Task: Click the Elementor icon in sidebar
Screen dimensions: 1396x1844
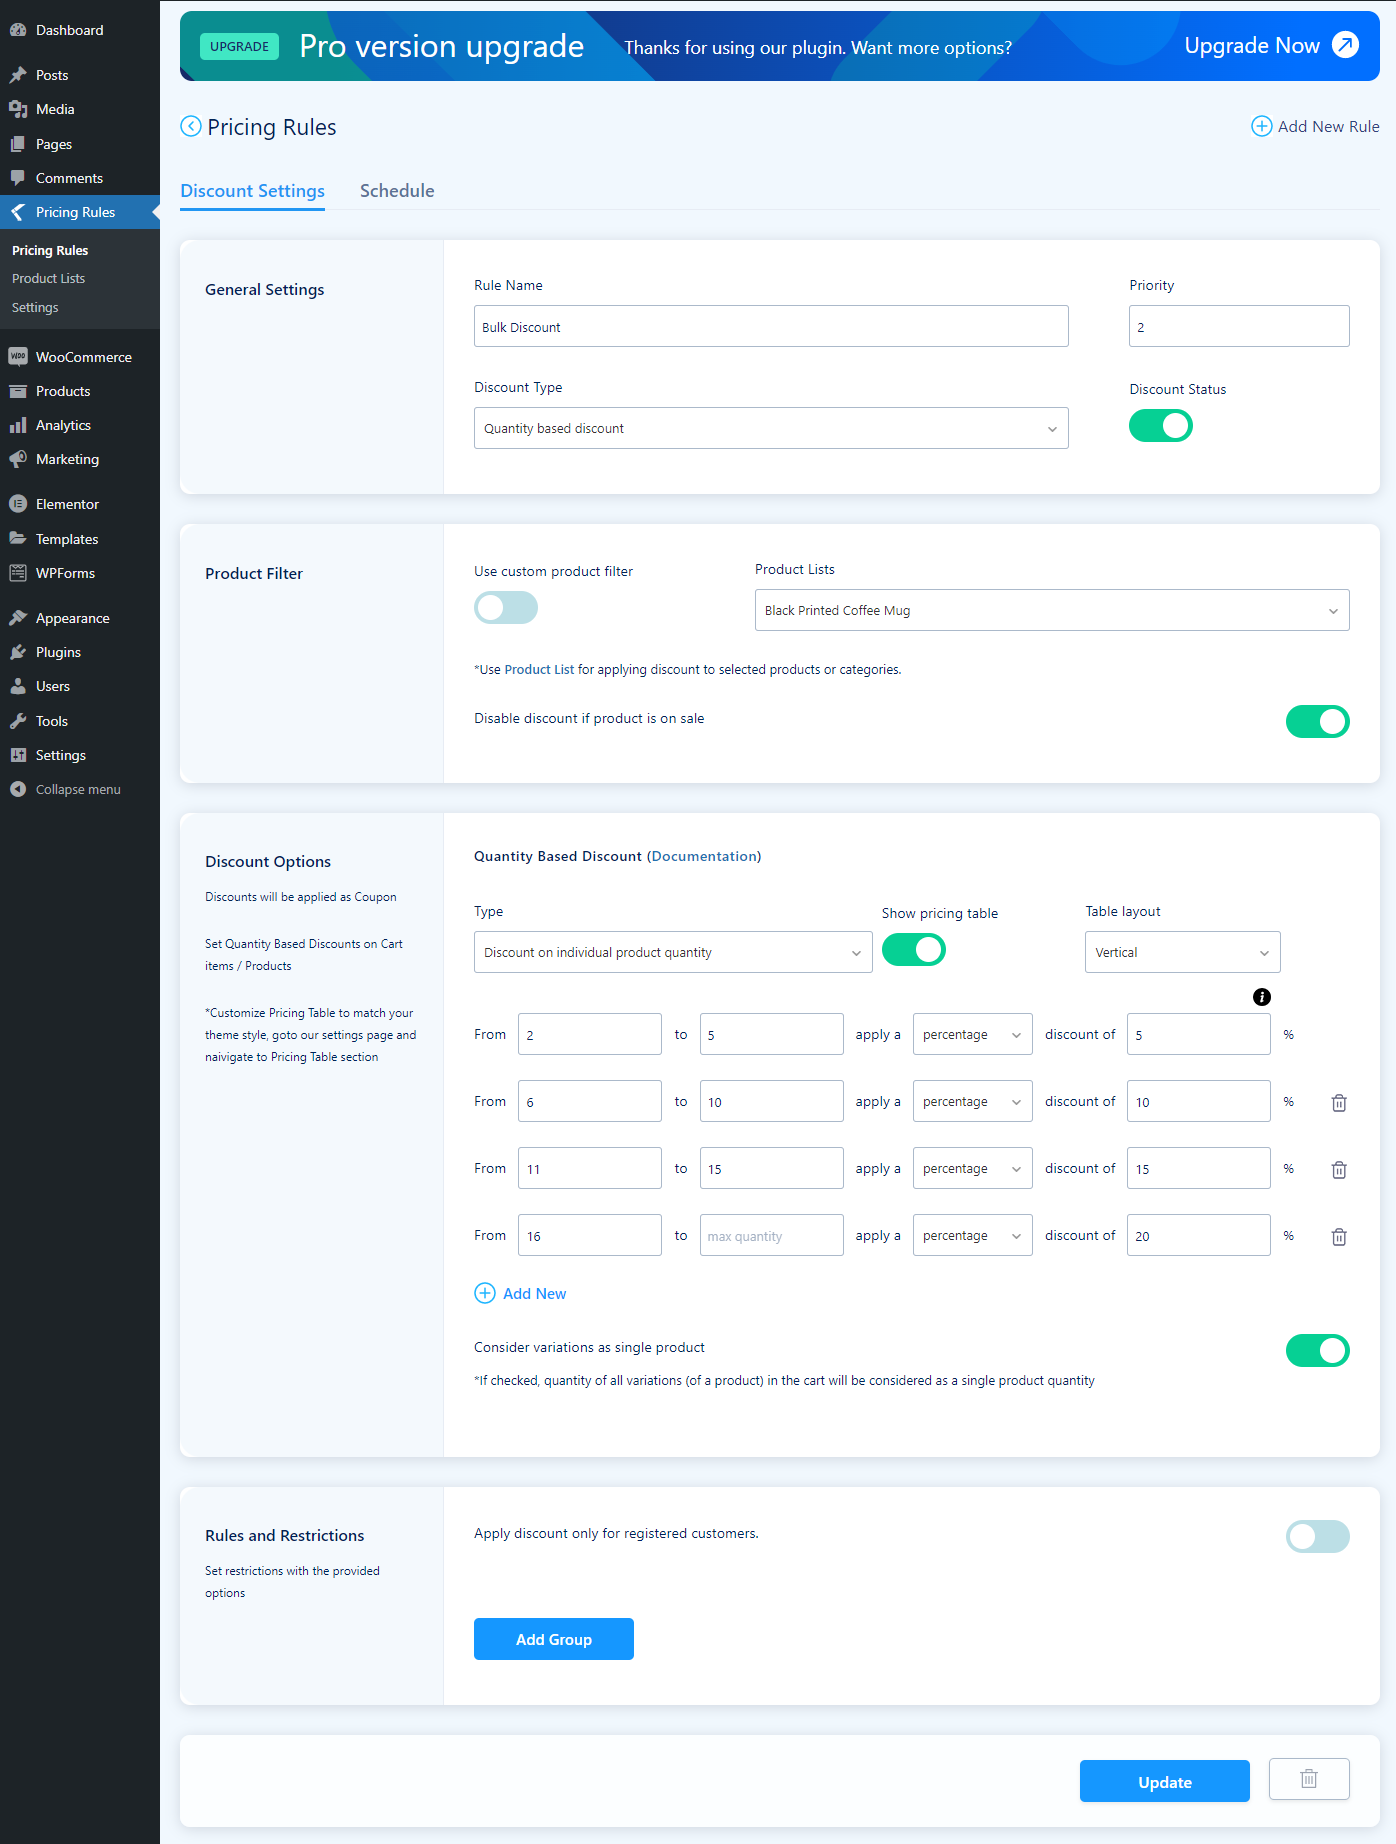Action: (18, 504)
